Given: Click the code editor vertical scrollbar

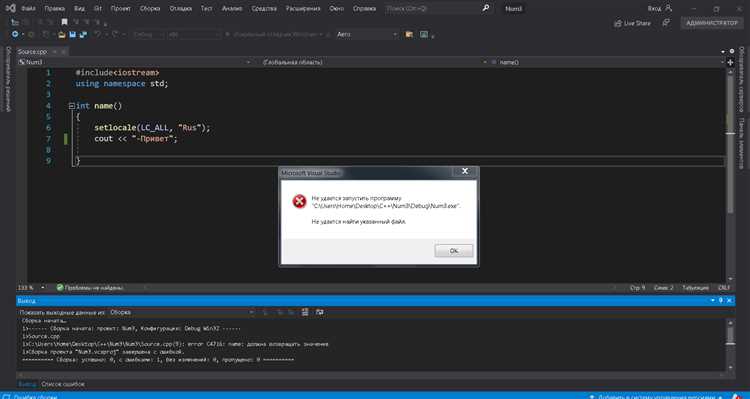Looking at the screenshot, I should coord(730,176).
